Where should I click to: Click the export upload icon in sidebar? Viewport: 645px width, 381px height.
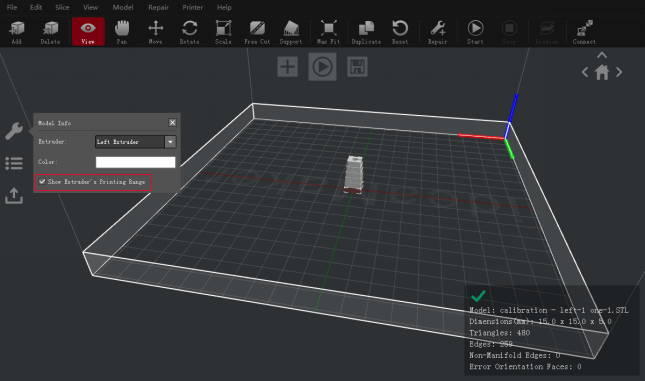point(14,196)
